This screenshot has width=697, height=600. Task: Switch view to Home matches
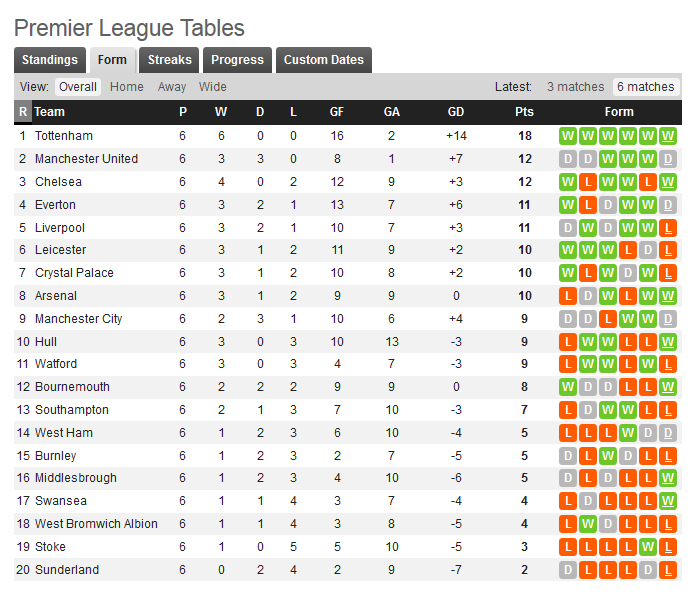pos(127,87)
